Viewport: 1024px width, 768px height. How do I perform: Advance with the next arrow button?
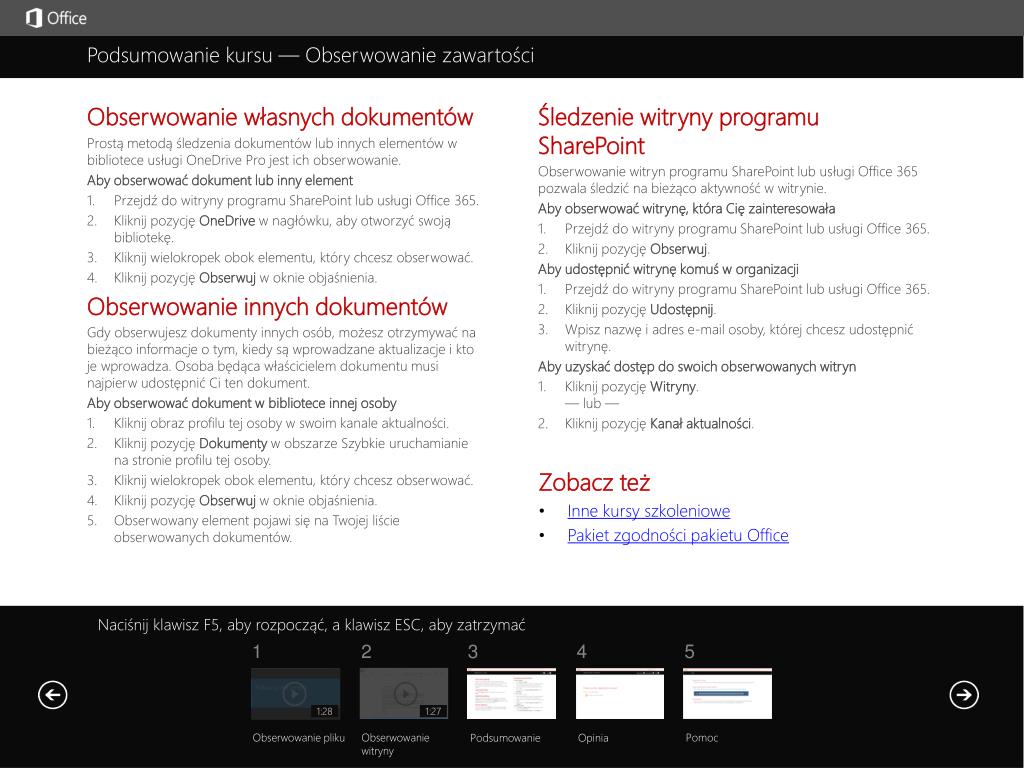[964, 694]
